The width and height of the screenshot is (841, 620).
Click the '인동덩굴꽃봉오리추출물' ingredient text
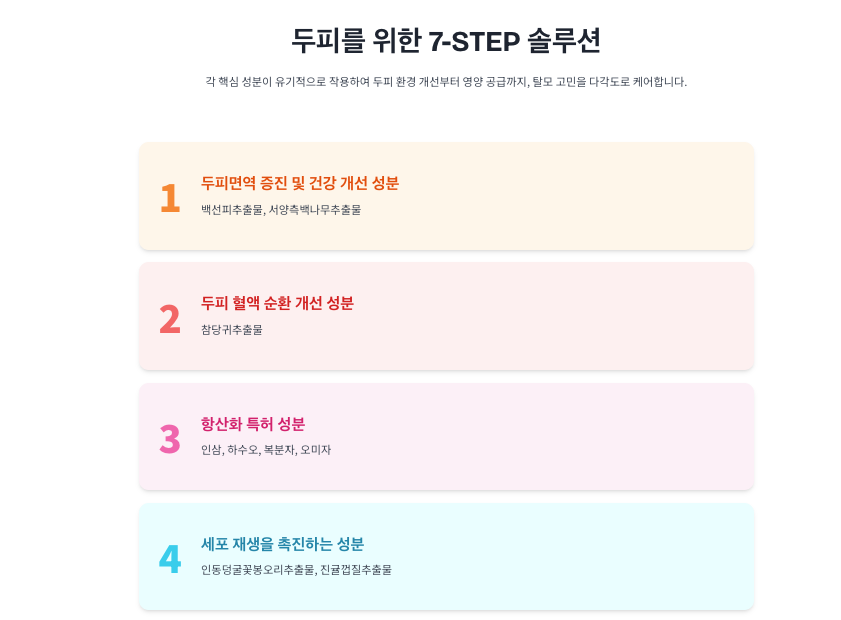pos(257,570)
